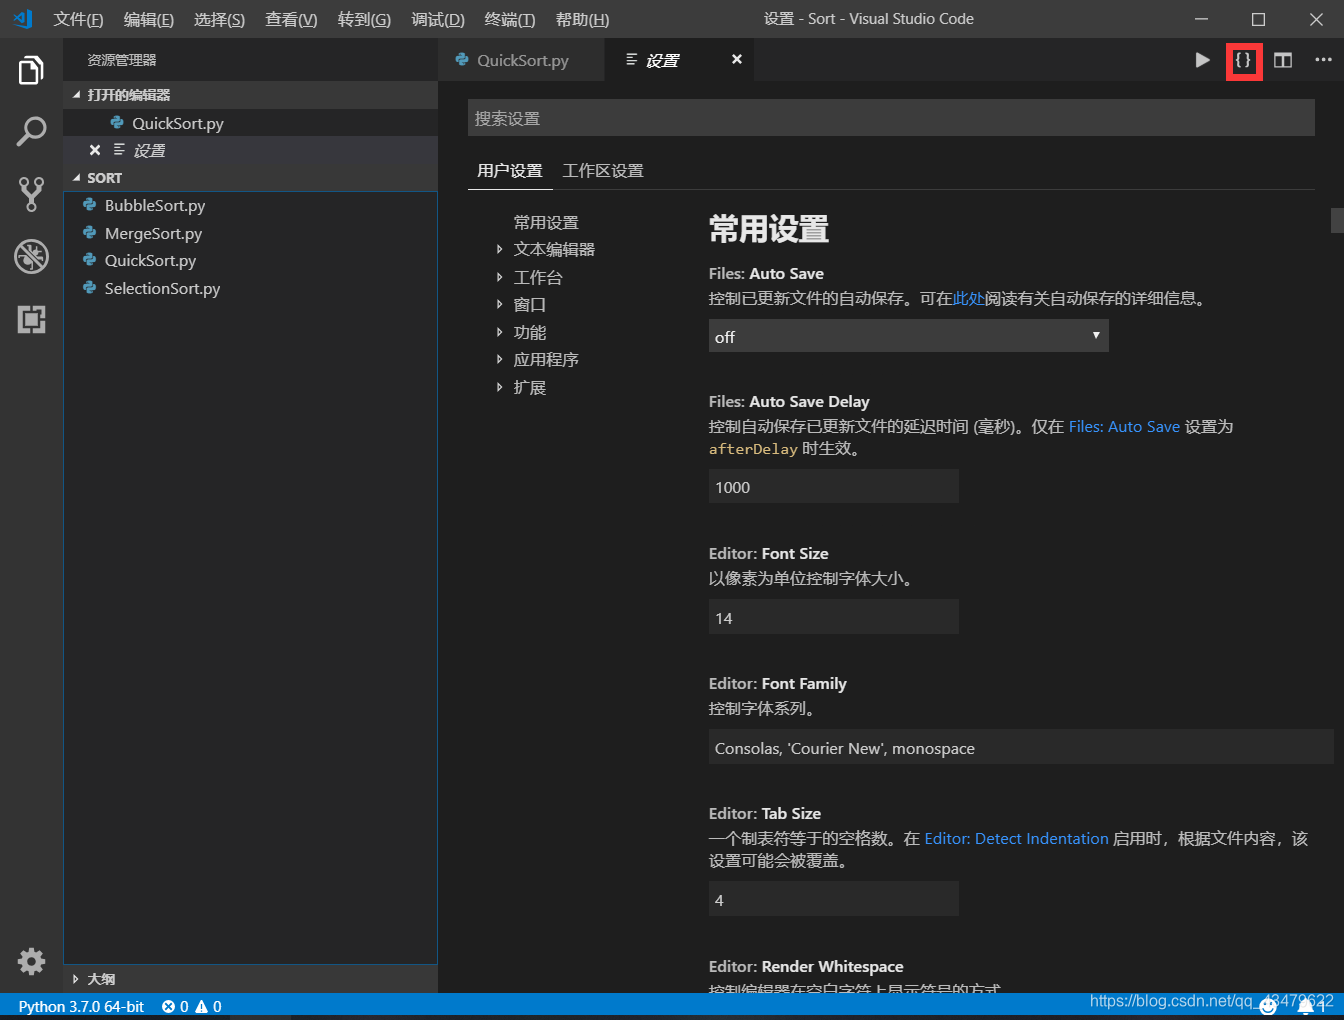Open the 选择(S) menu
1344x1020 pixels.
pos(219,19)
